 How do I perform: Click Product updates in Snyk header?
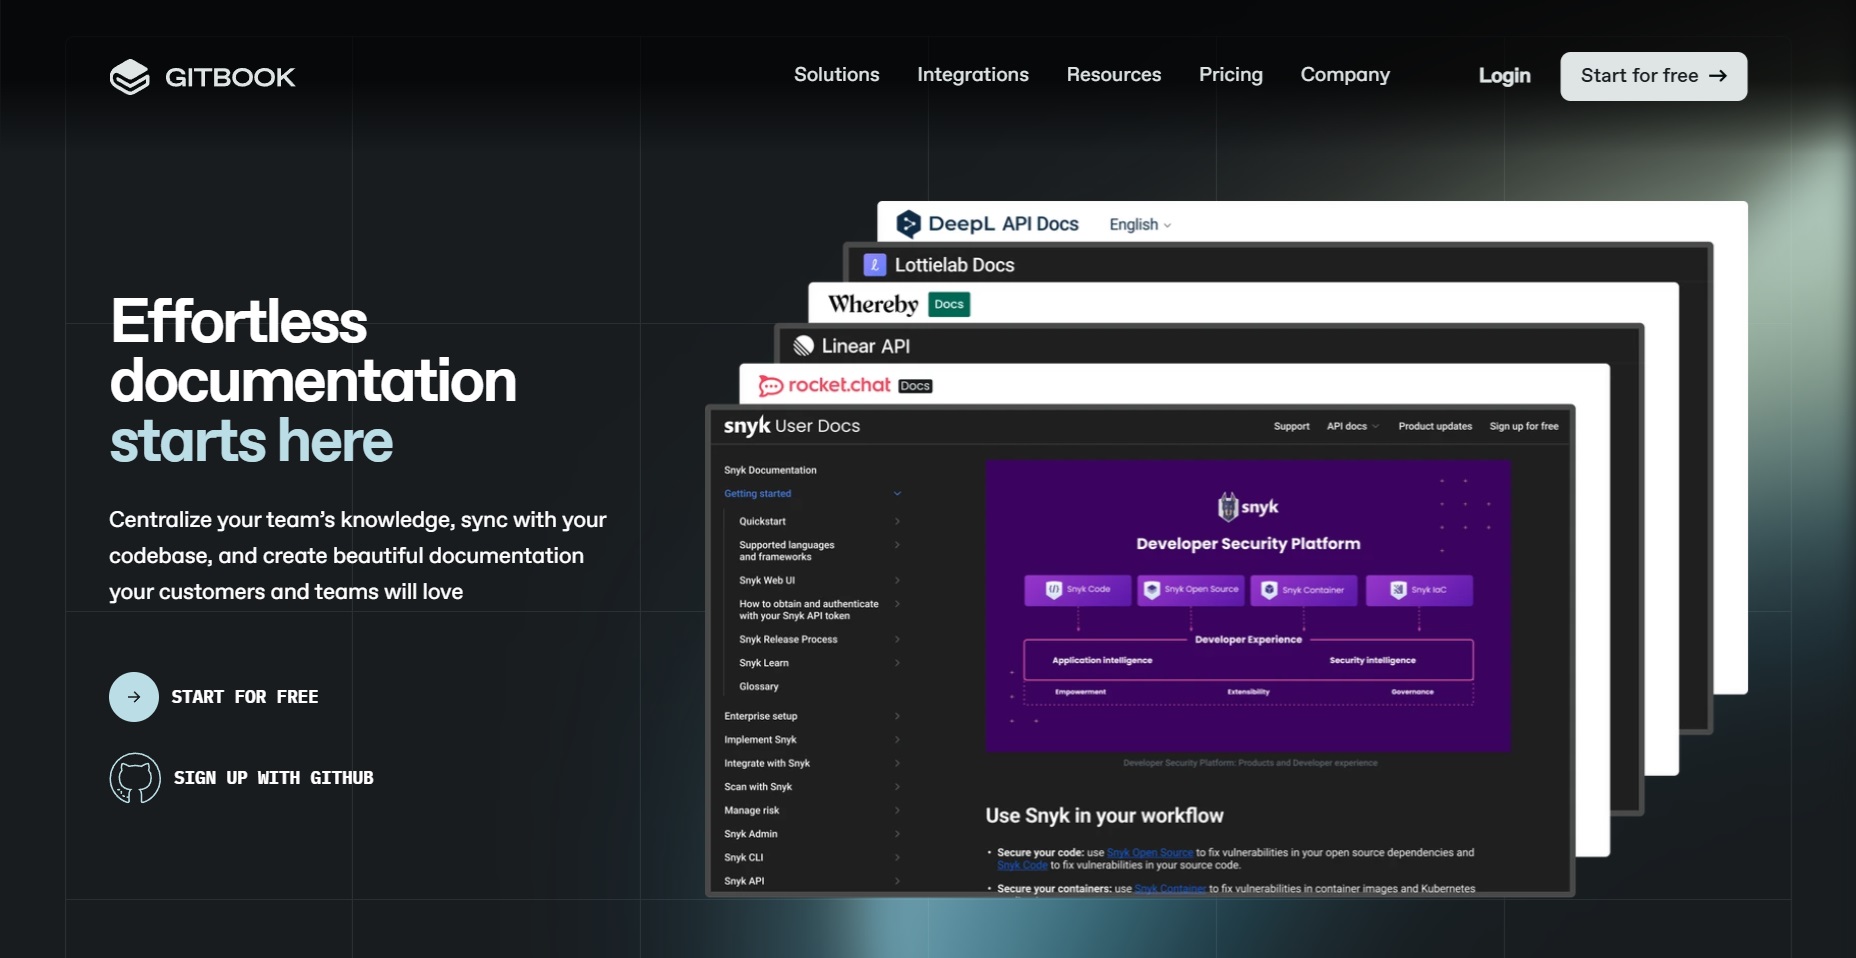1435,426
